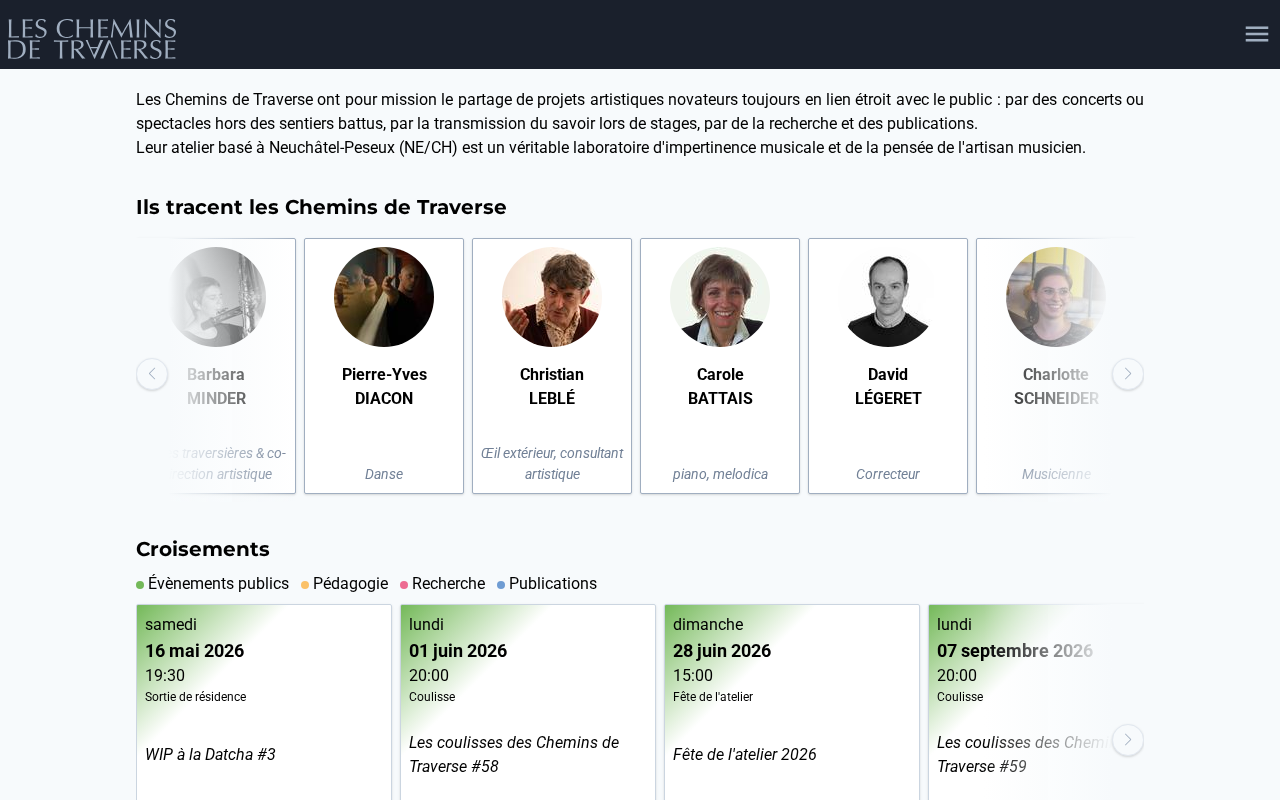Image resolution: width=1280 pixels, height=800 pixels.
Task: Click the Les Chemins de Traverse logo
Action: click(92, 38)
